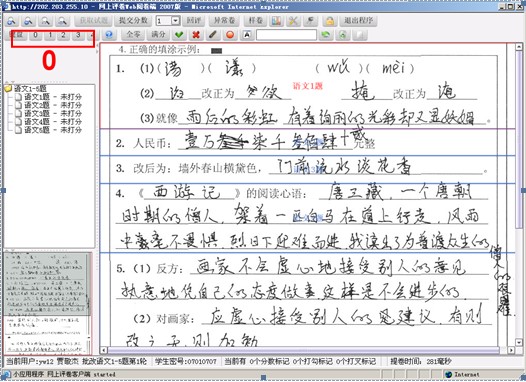Click the scissors tool icon

pyautogui.click(x=293, y=21)
